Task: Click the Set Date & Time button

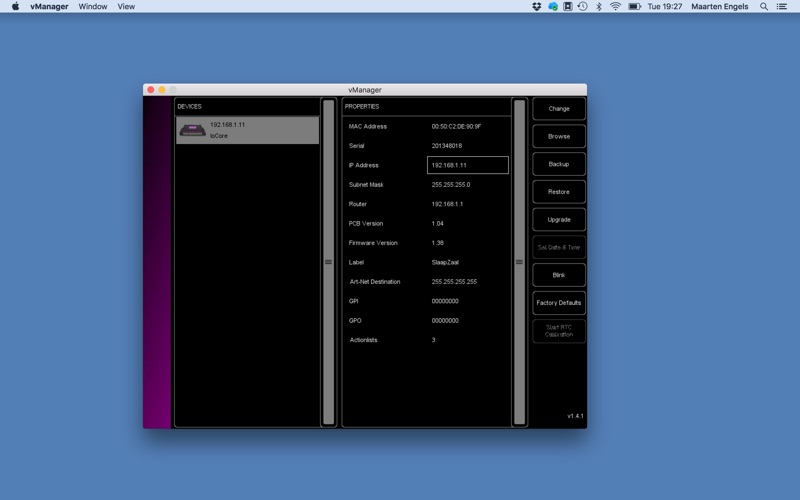Action: 559,247
